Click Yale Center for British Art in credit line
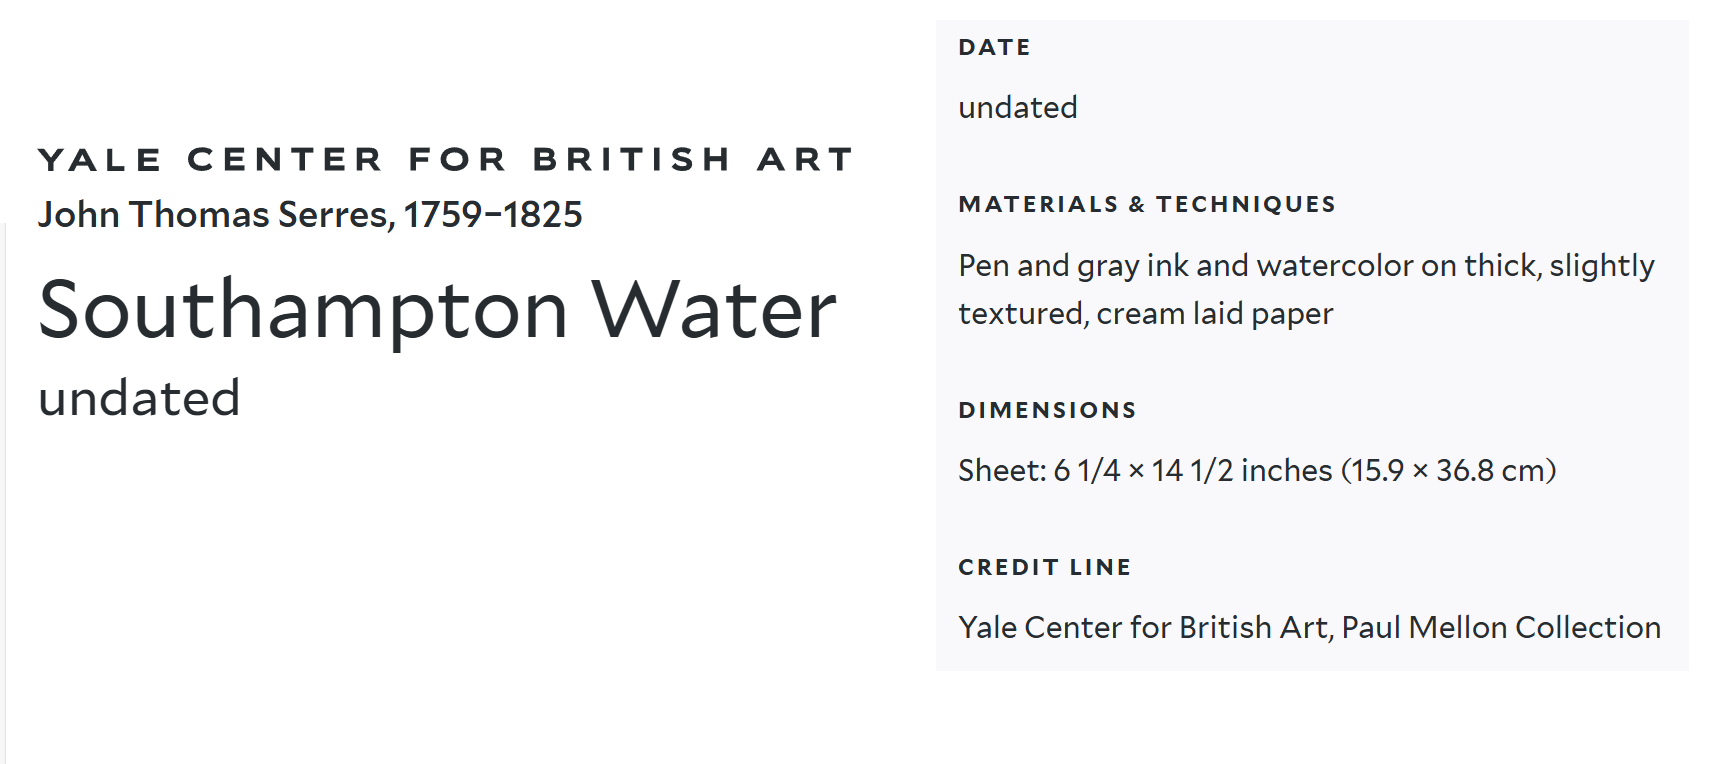The image size is (1719, 764). pyautogui.click(x=1143, y=628)
